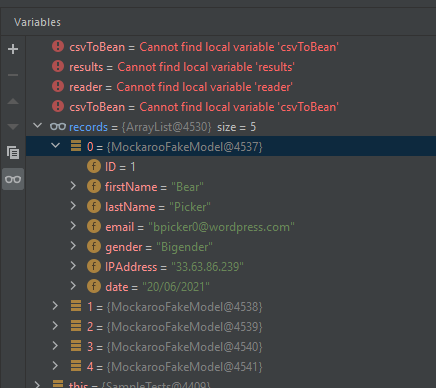Screen dimensions: 436x388
Task: Click list element icon of item 1
Action: [76, 306]
